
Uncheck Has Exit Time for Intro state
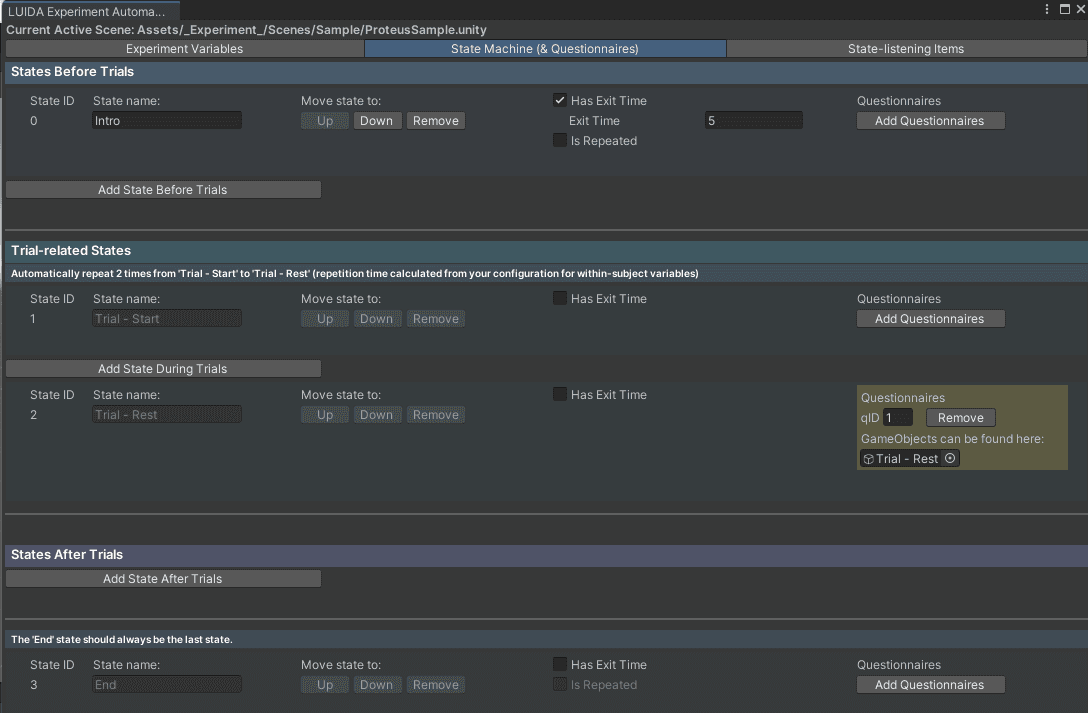tap(559, 100)
